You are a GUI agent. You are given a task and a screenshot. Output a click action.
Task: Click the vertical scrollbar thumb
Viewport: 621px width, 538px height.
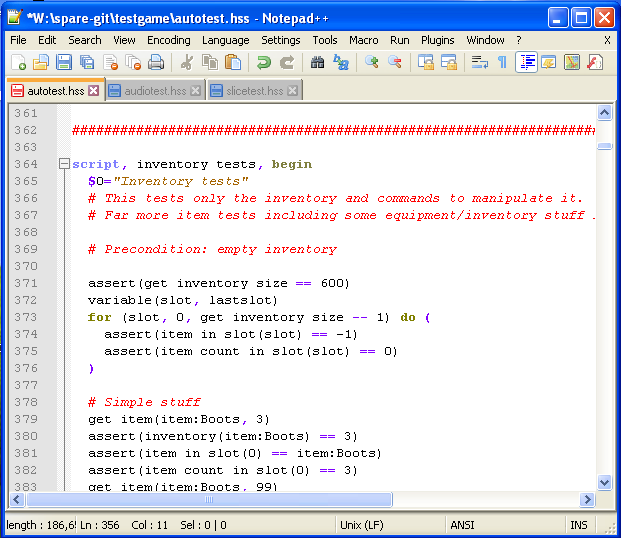(x=604, y=147)
